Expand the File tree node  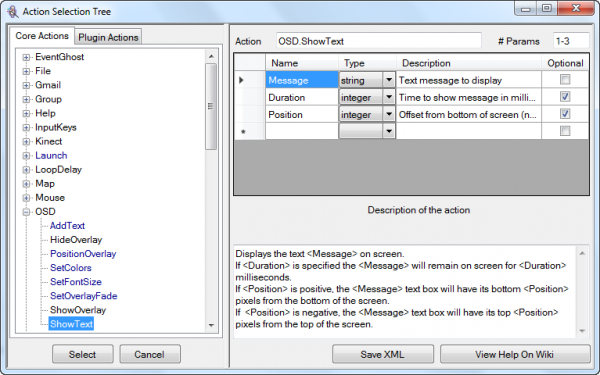tap(26, 71)
